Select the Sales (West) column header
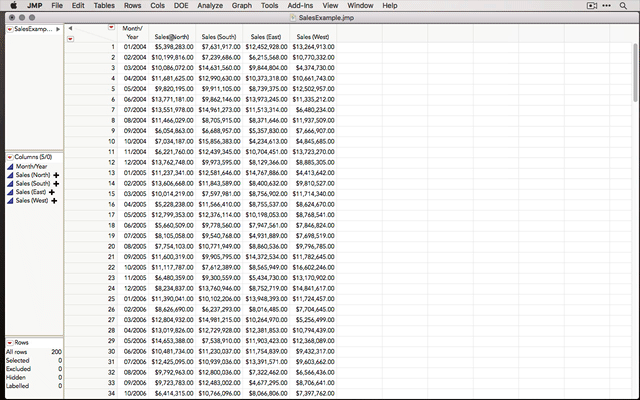This screenshot has height=400, width=640. [x=313, y=36]
